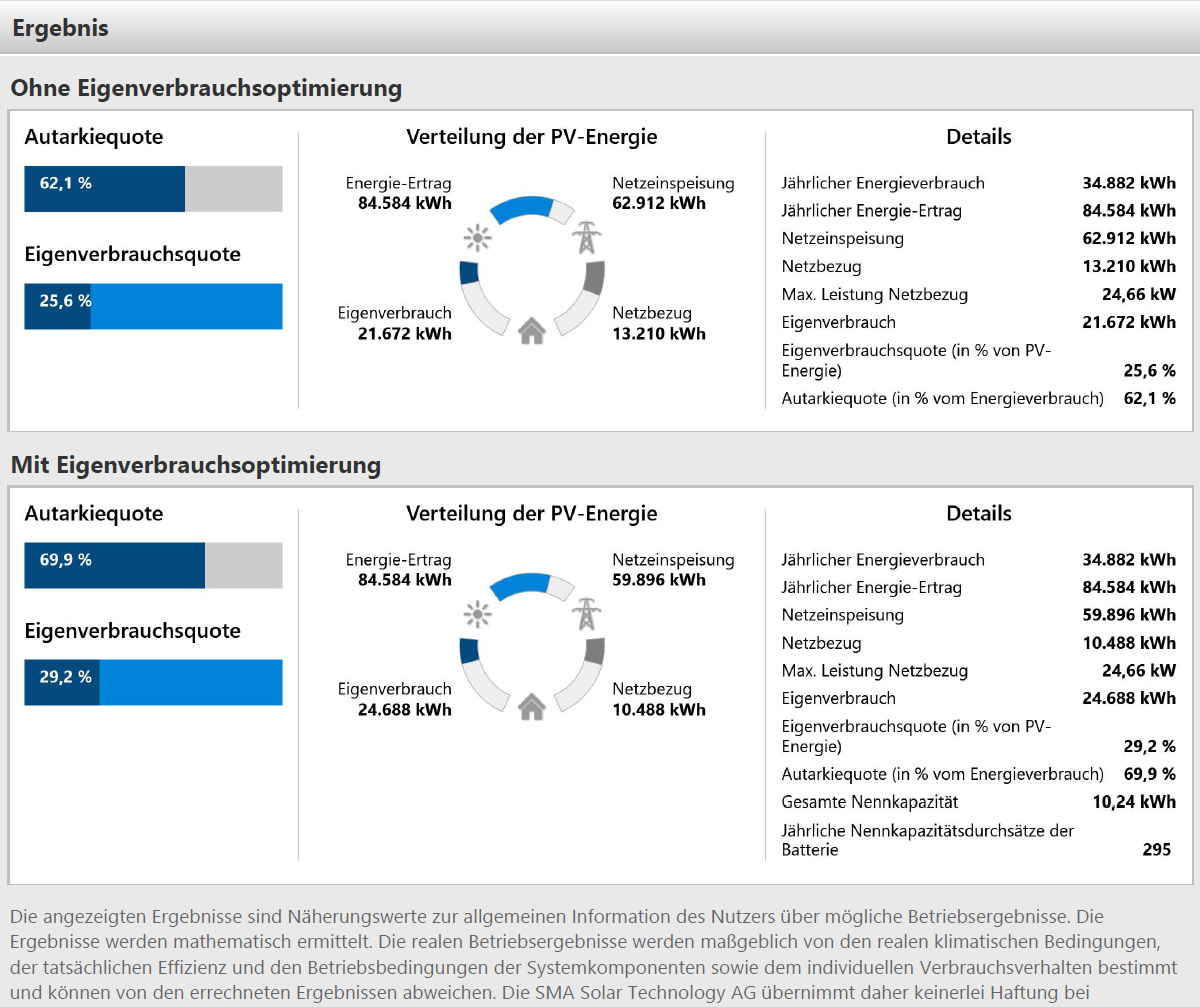
Task: Click the Netzbezug 13.210 kWh diagram label
Action: (x=659, y=323)
